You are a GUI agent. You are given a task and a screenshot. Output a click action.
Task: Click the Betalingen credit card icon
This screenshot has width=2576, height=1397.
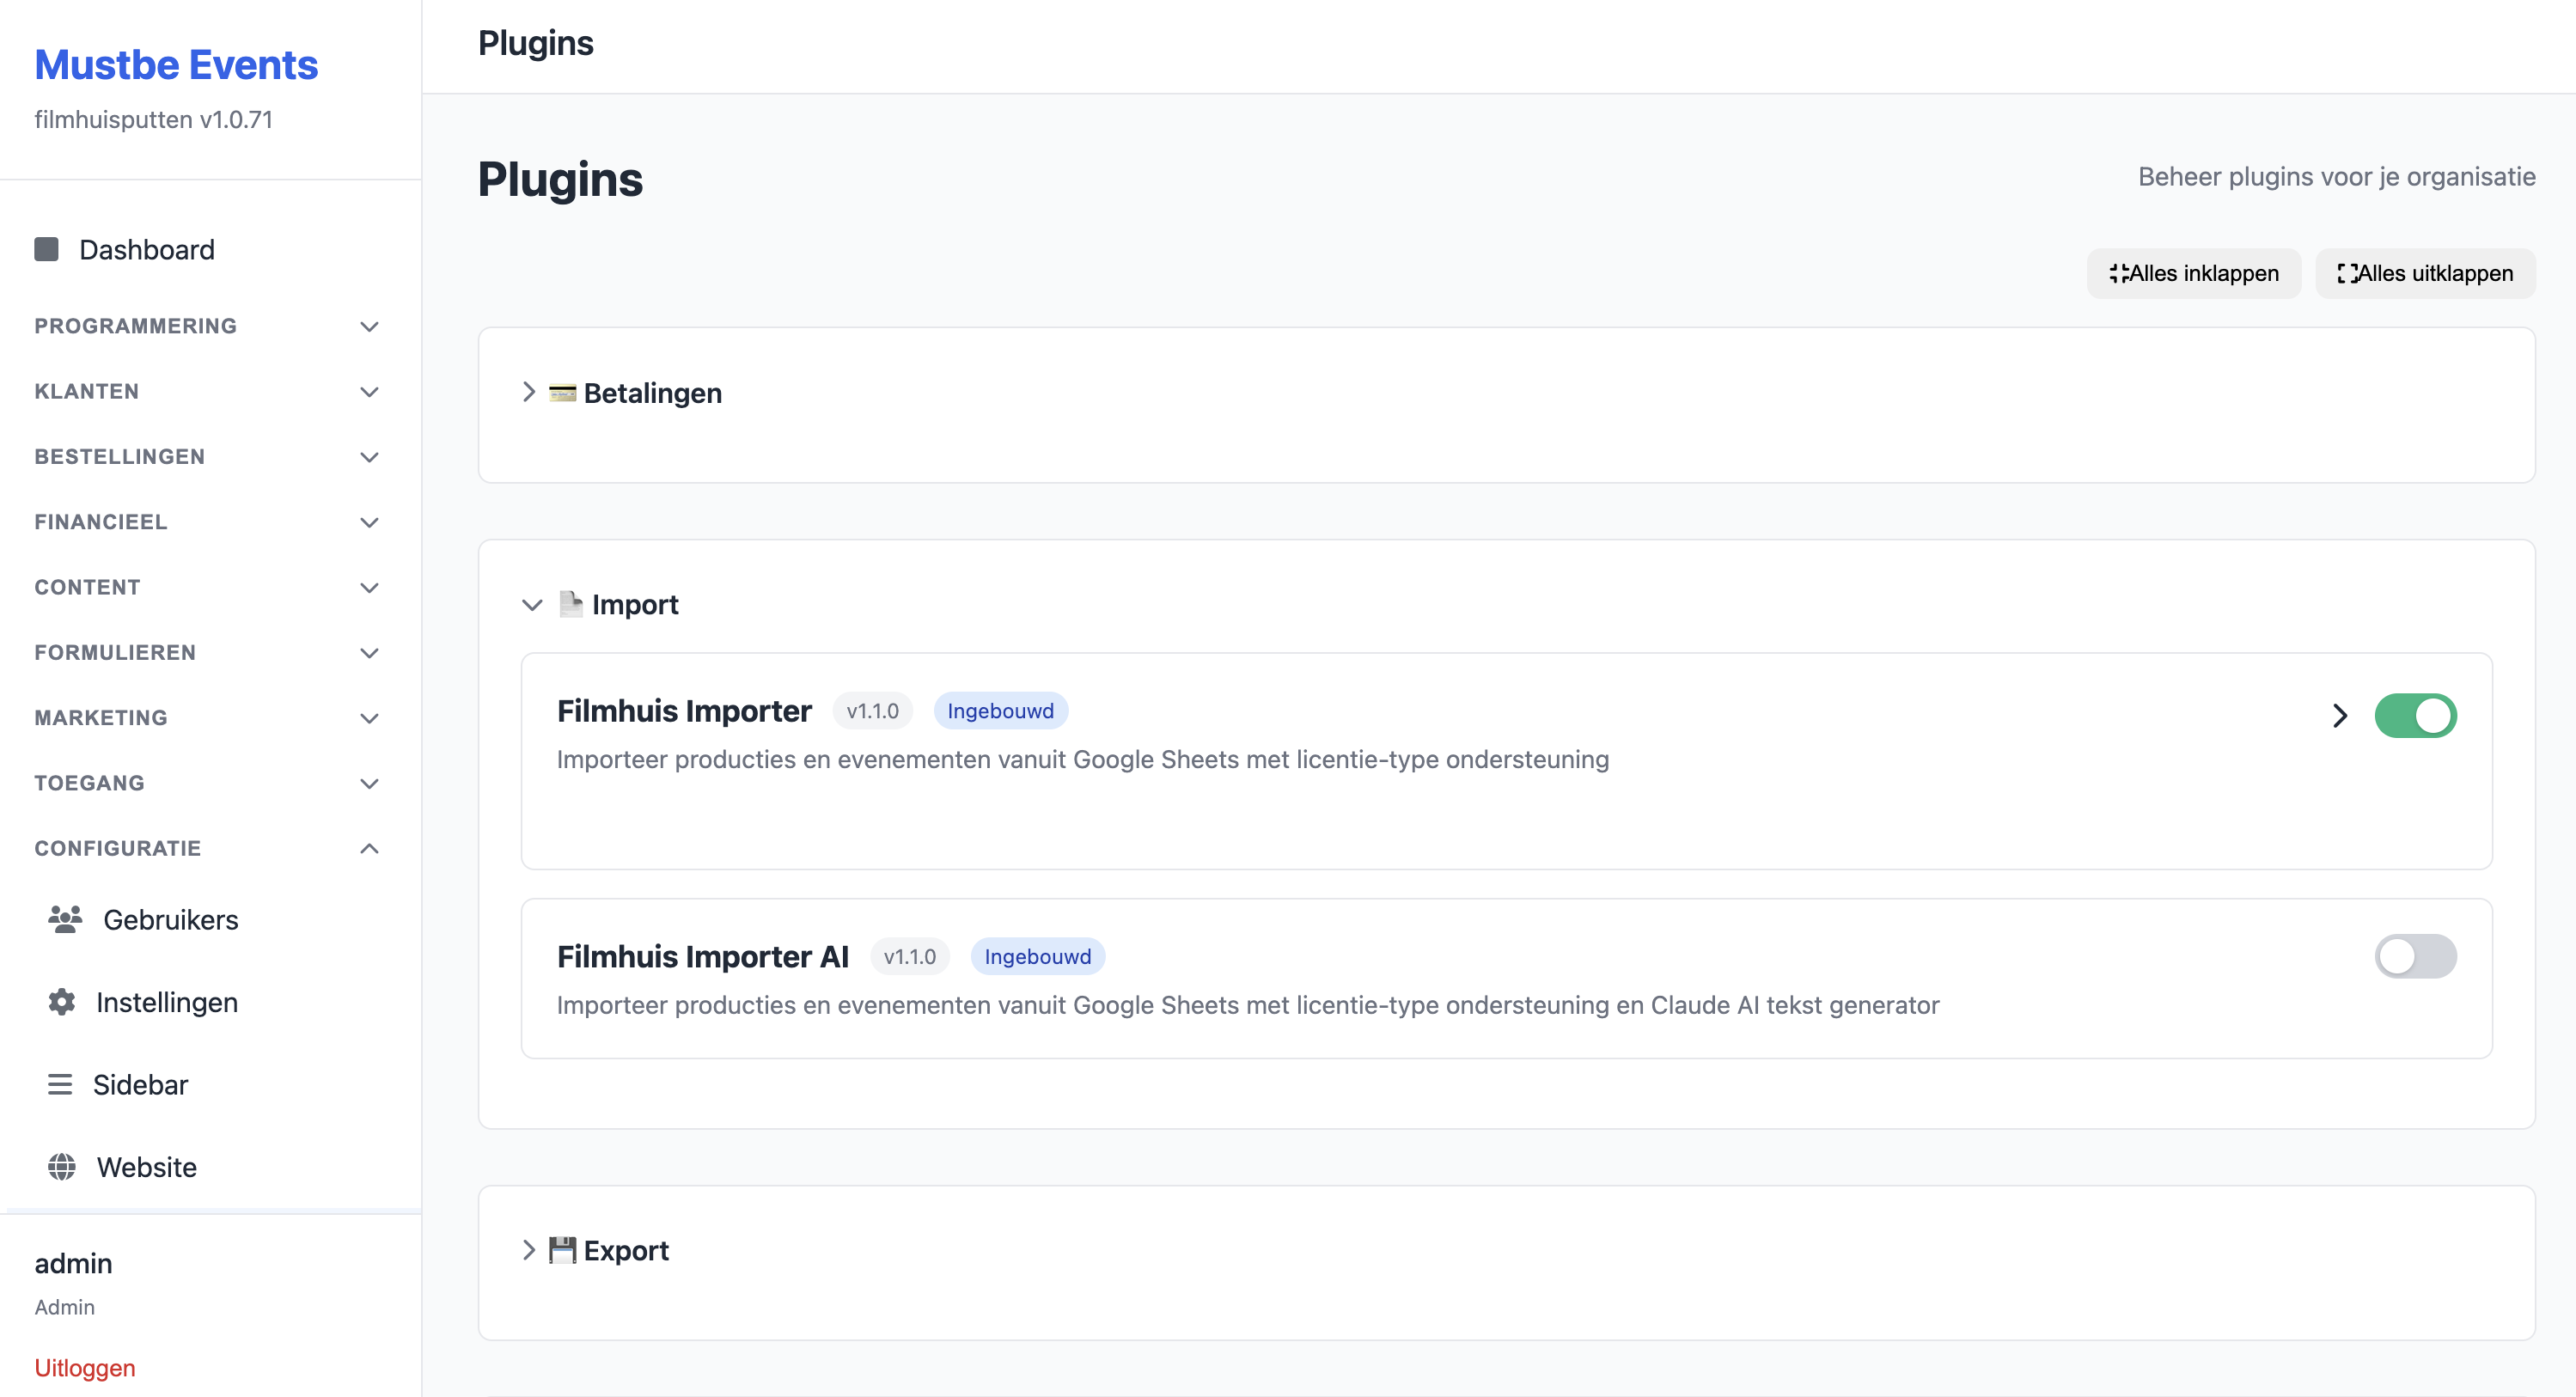point(564,392)
